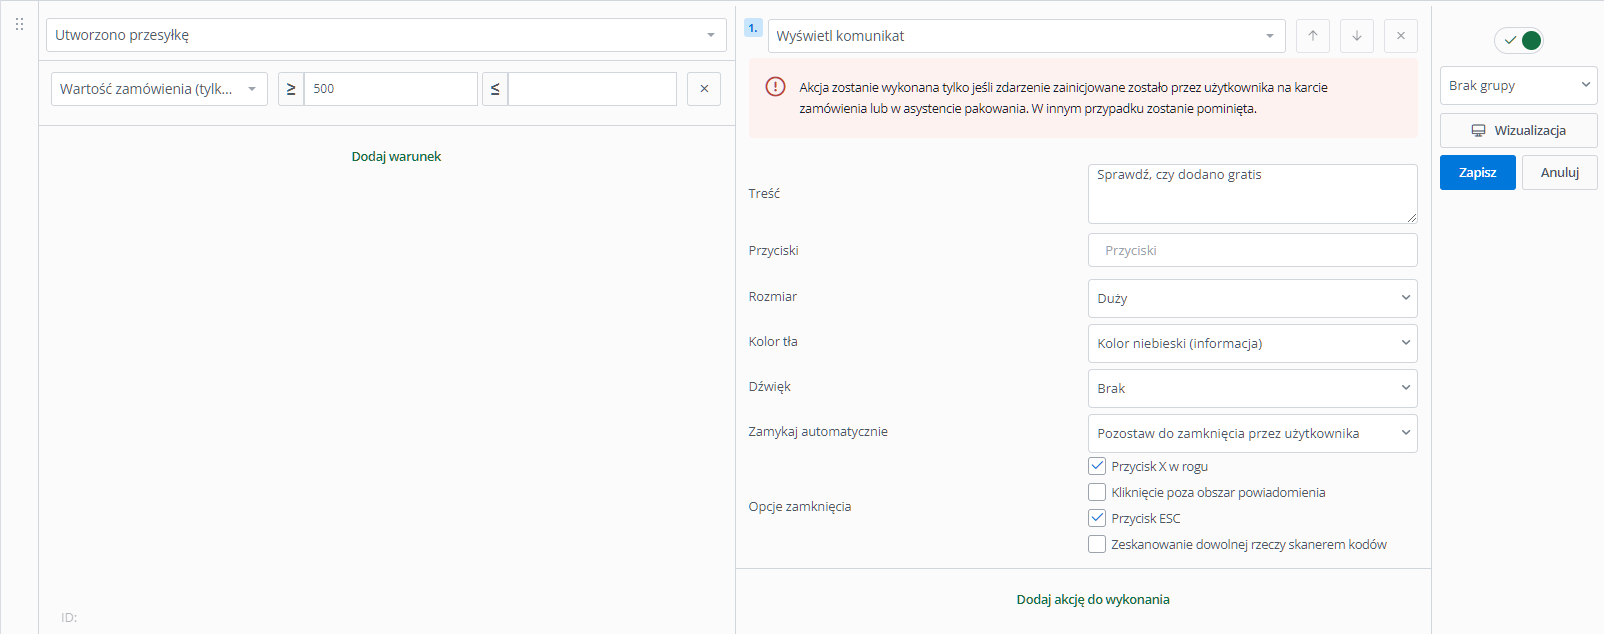
Task: Click the Kolor tła label
Action: 773,341
